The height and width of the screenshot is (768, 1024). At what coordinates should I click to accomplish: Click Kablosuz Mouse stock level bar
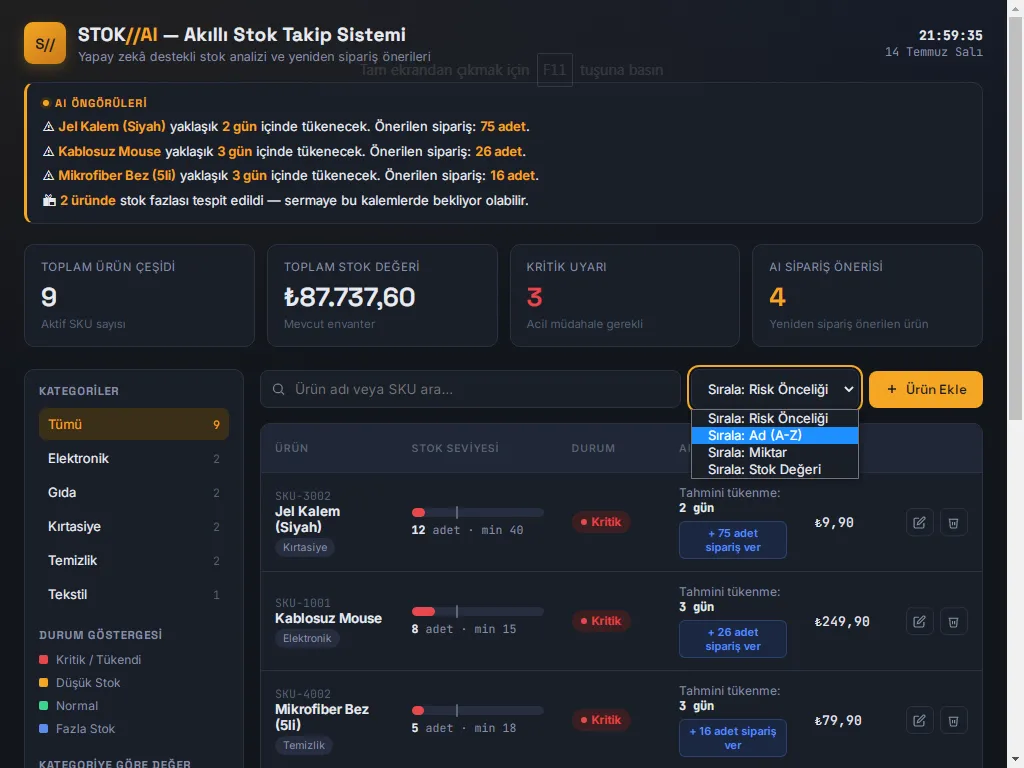tap(477, 612)
